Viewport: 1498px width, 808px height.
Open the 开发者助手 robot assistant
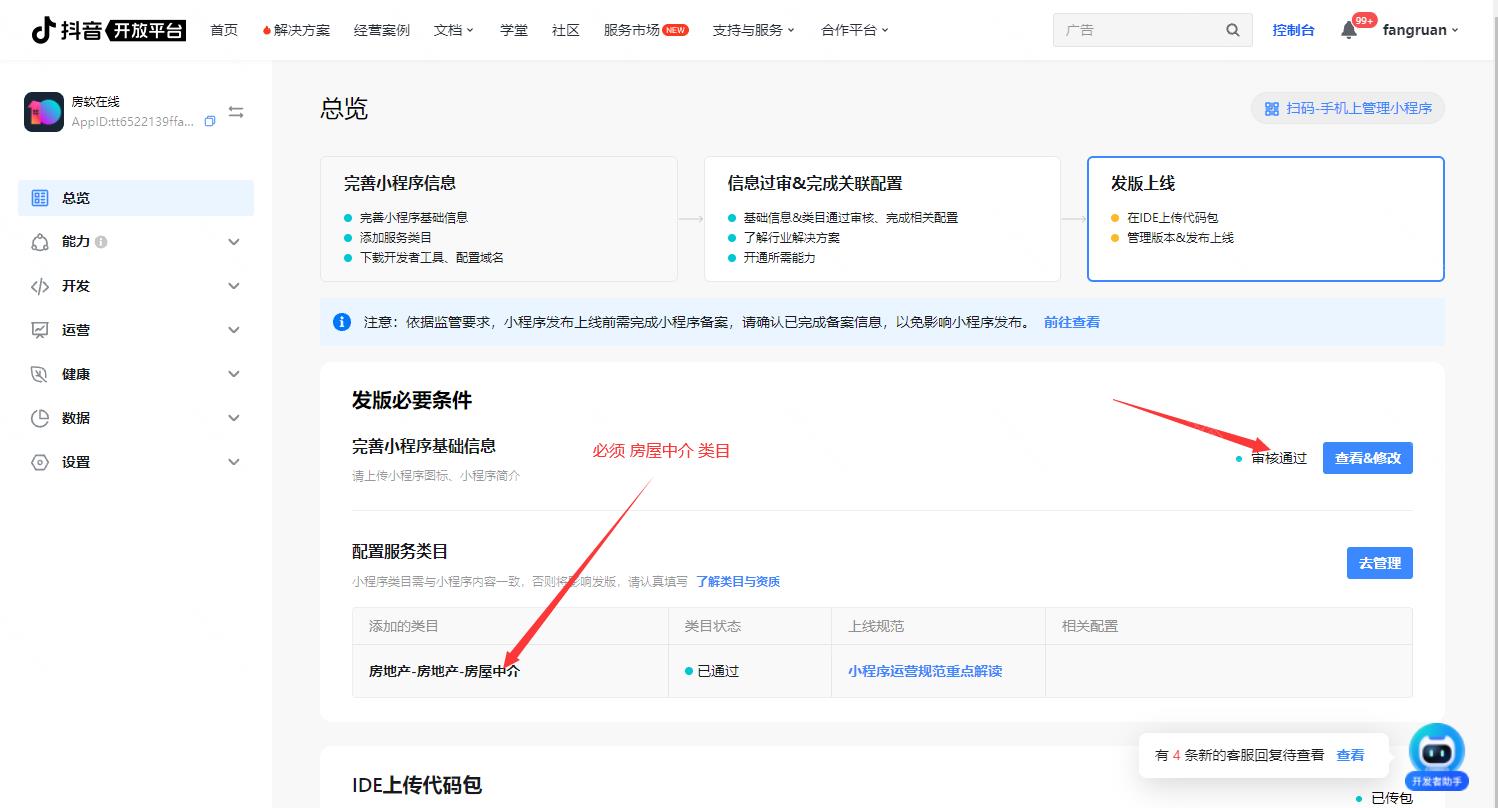1436,756
